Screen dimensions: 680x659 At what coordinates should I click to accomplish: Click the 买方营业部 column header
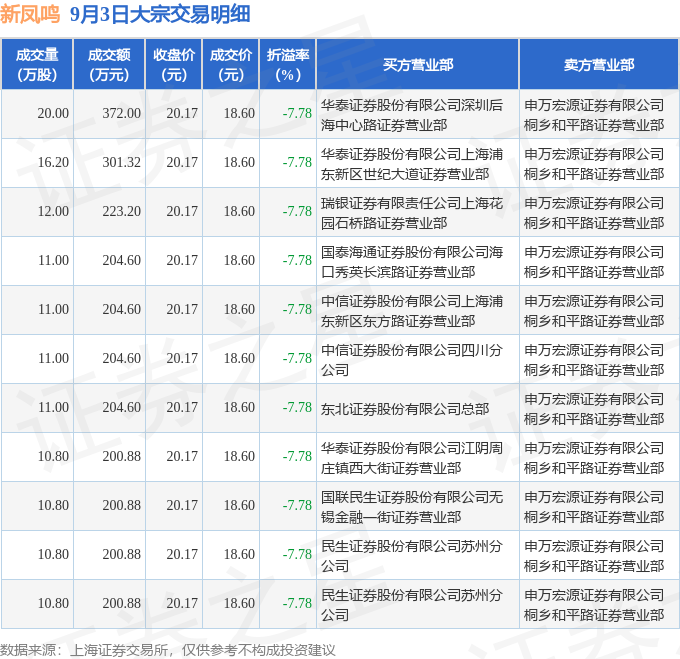(418, 65)
